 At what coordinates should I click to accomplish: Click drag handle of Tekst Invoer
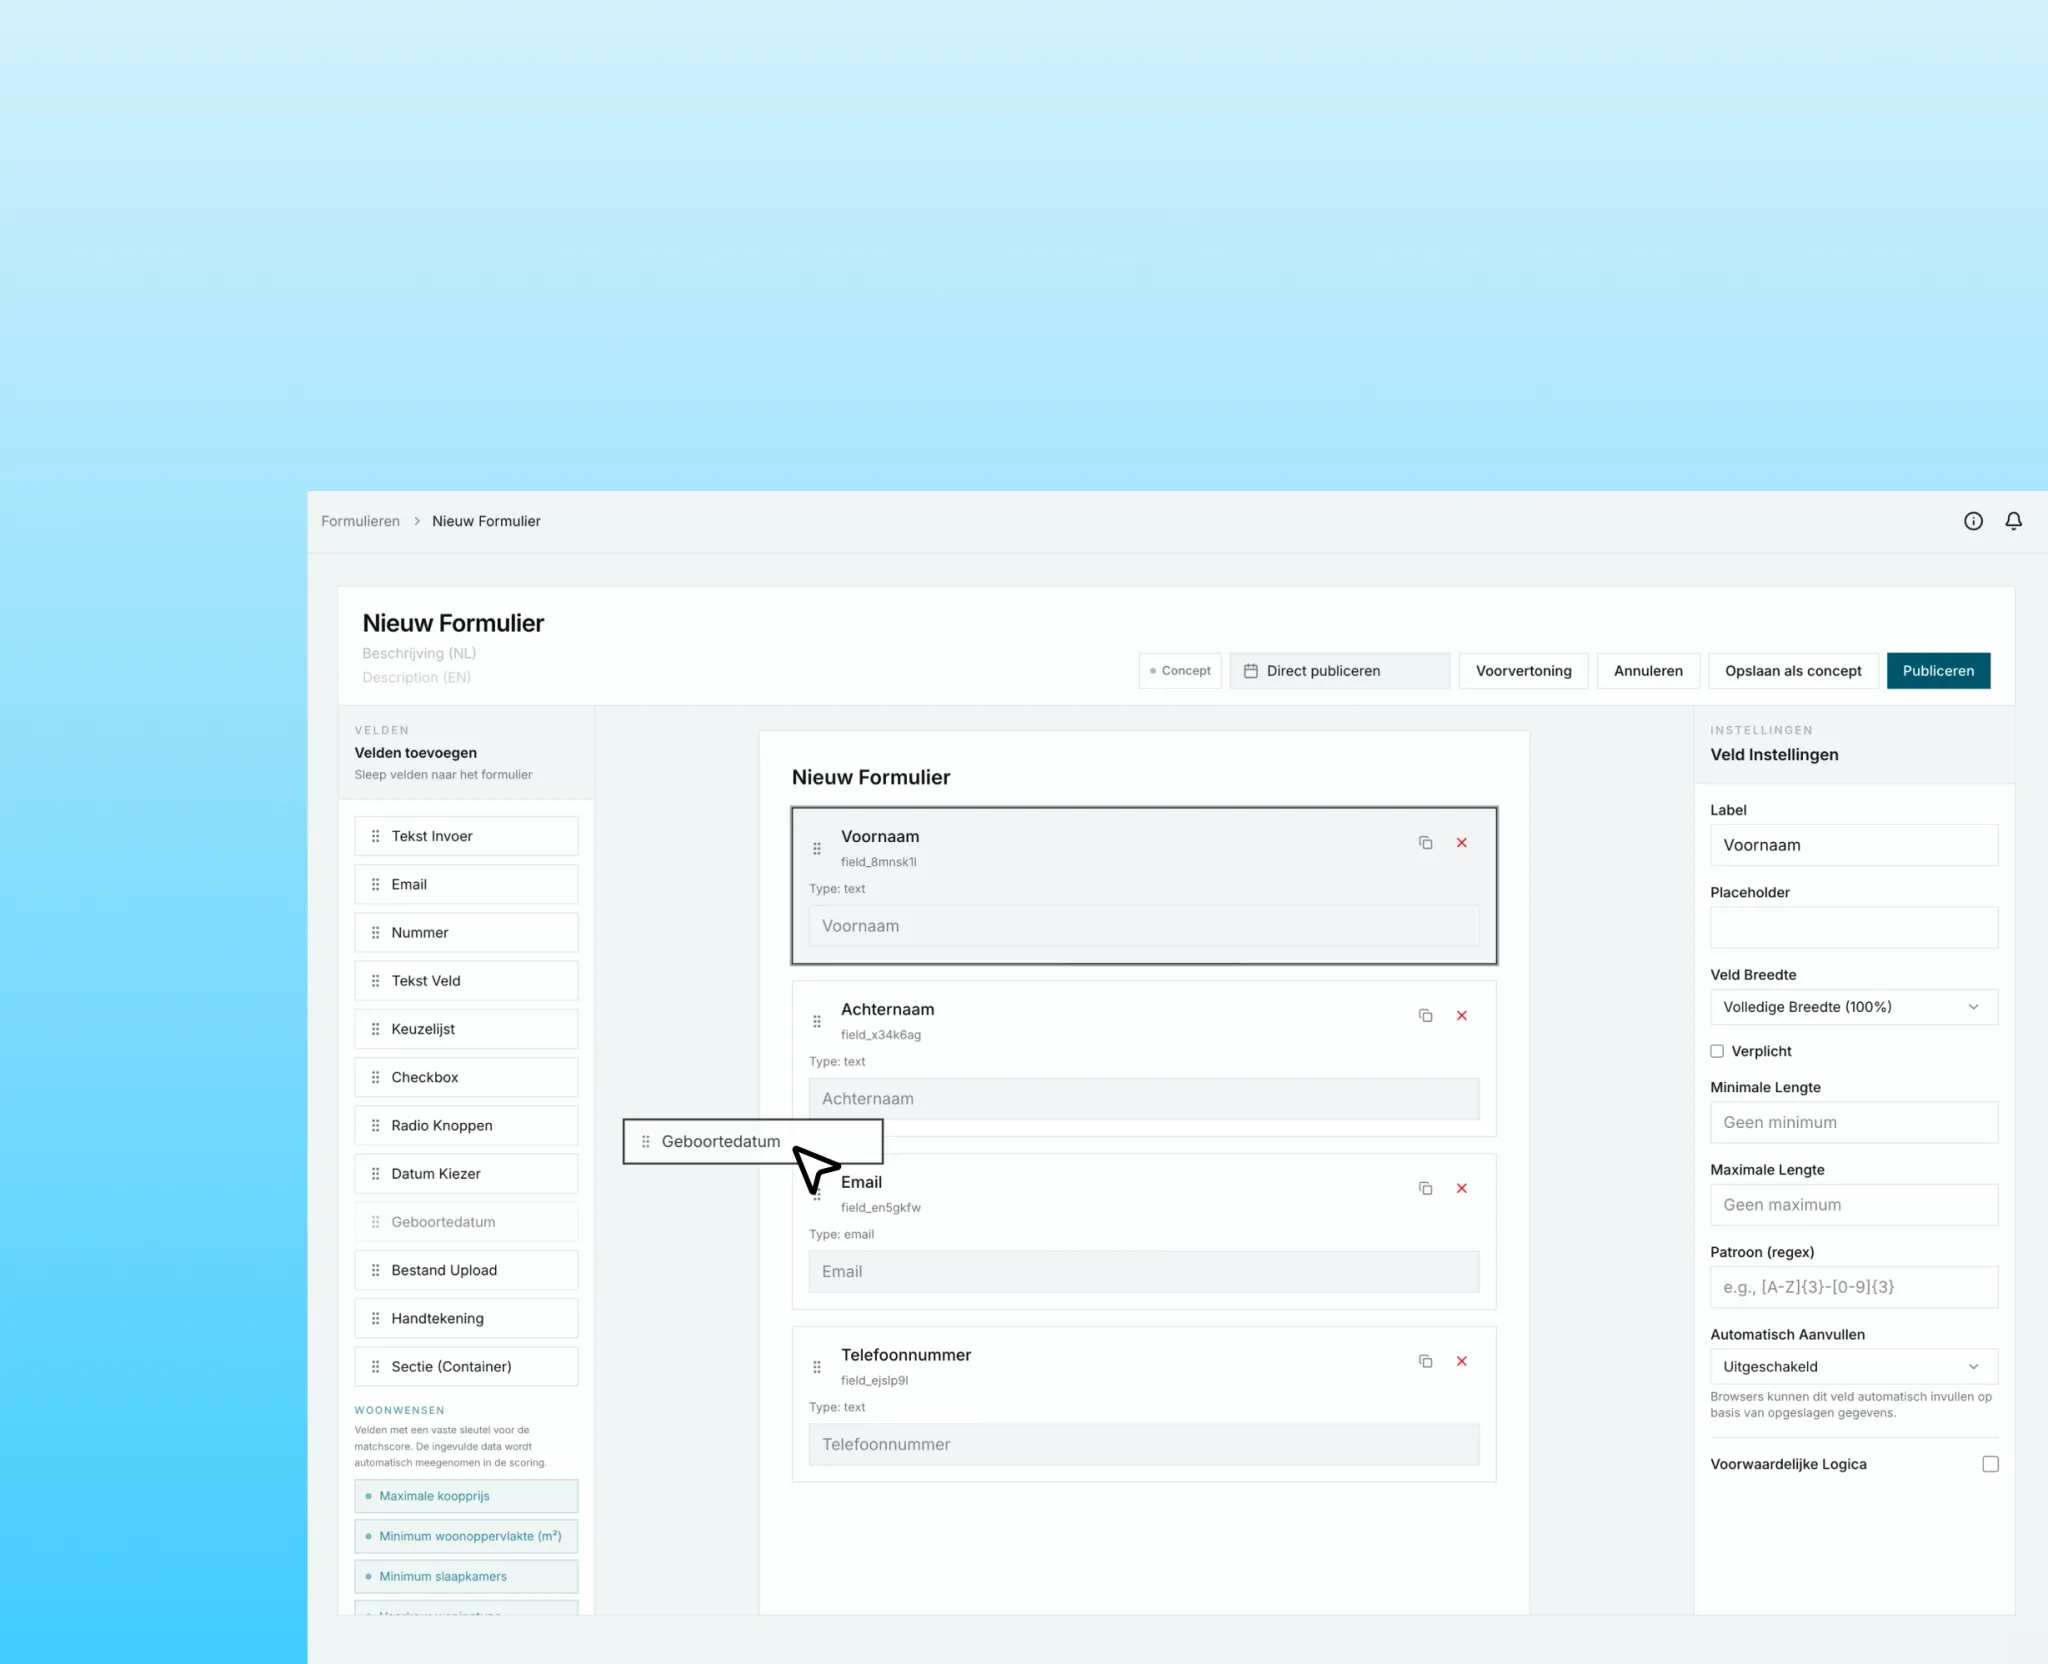pos(375,836)
